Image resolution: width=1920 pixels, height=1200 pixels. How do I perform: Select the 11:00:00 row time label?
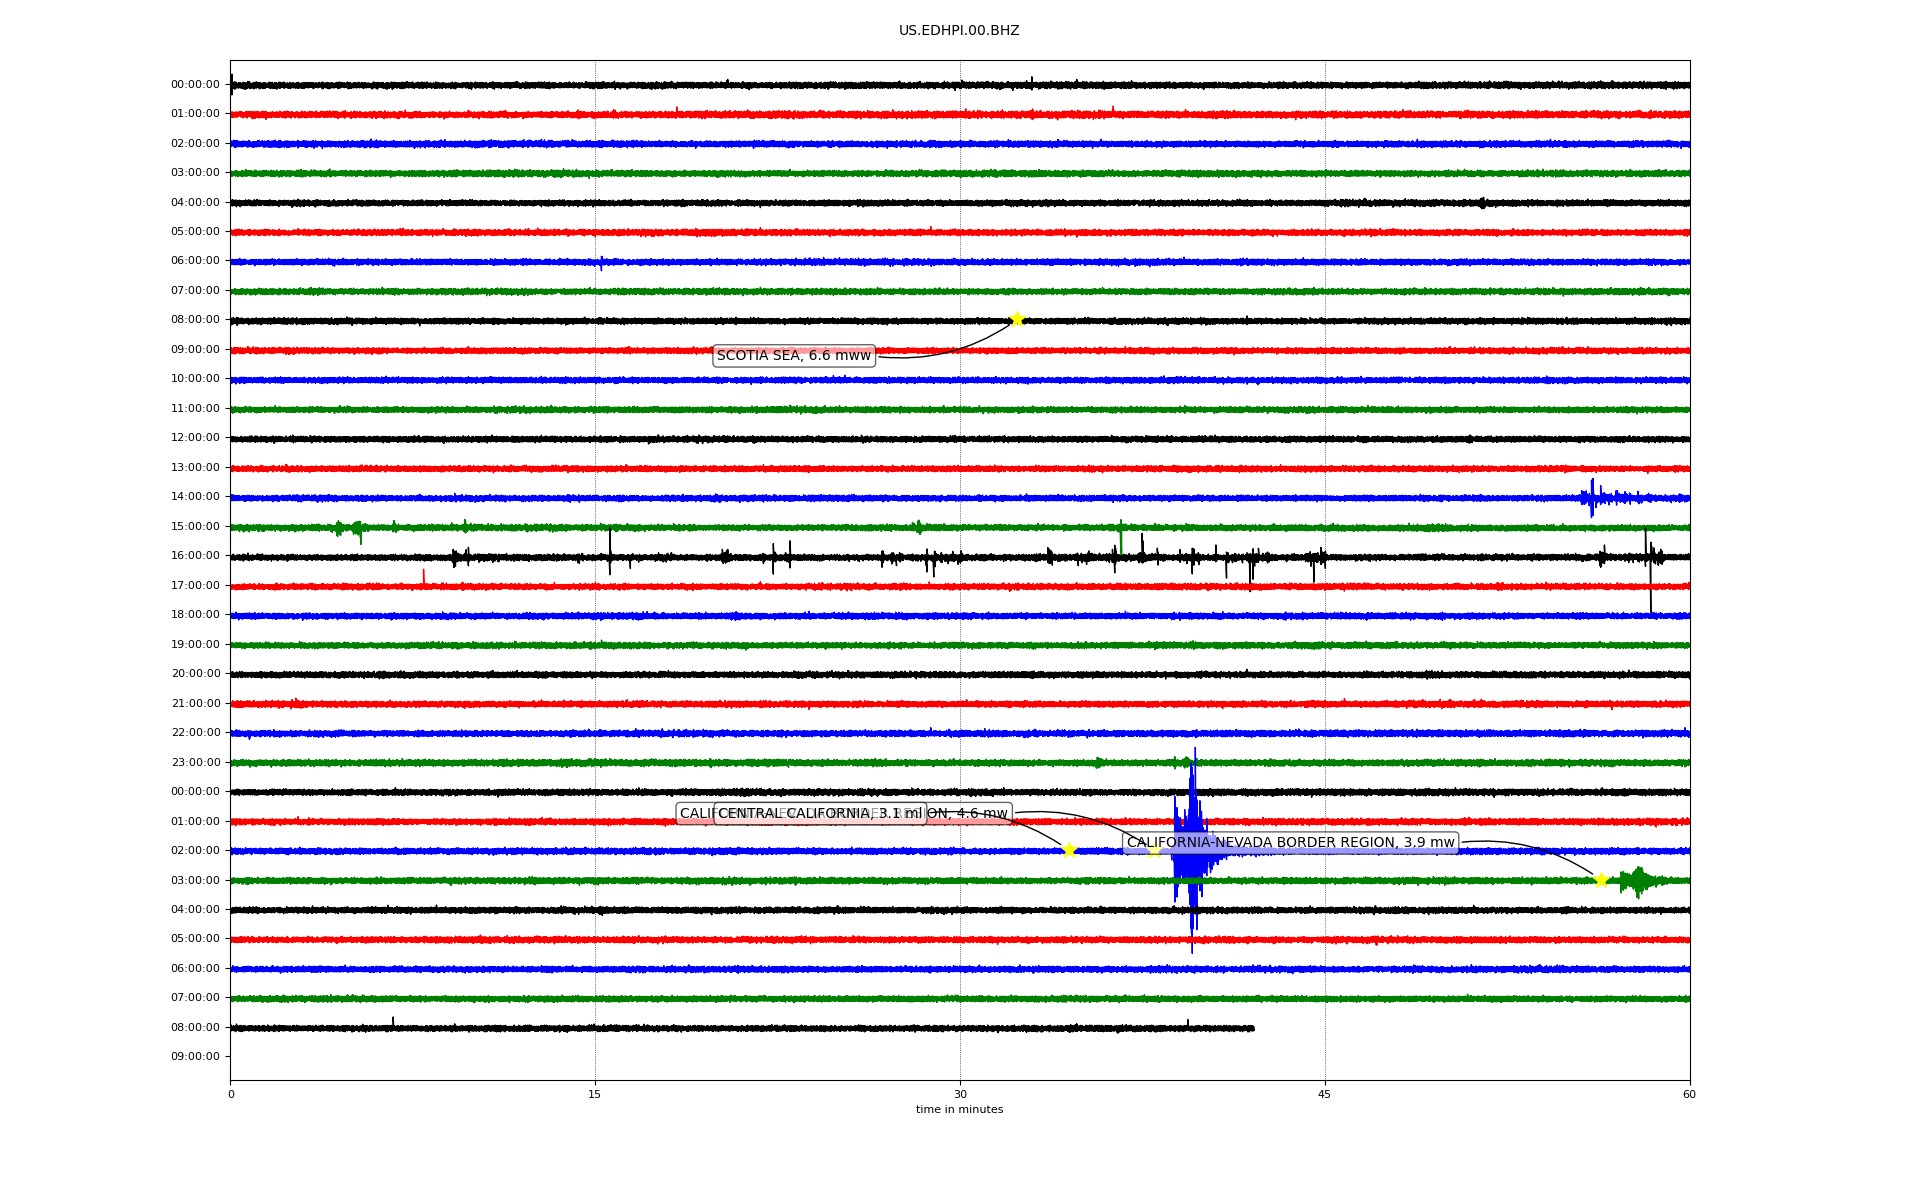pos(195,408)
